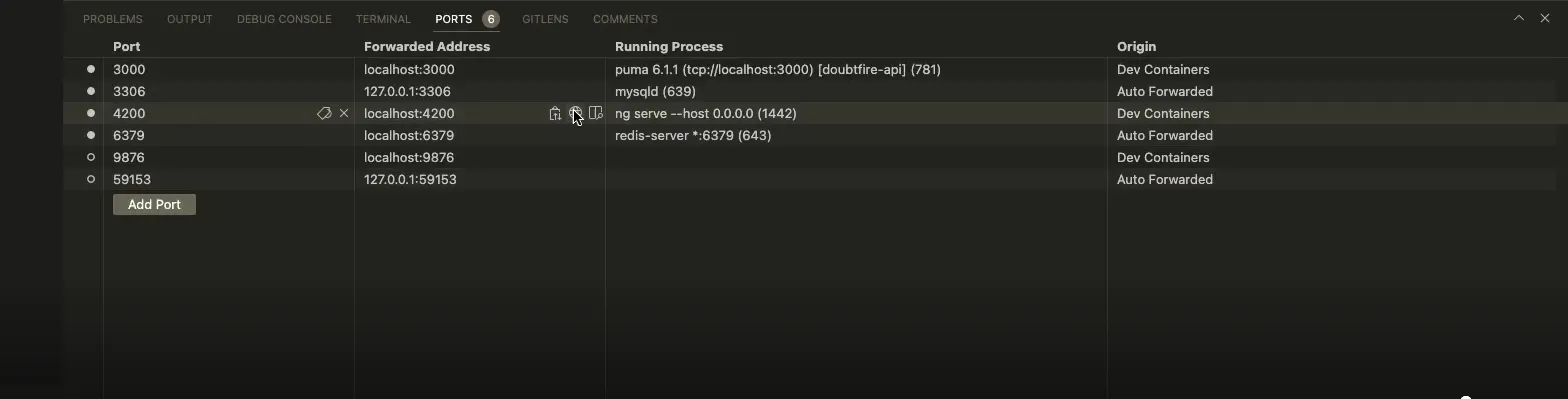Click the hollow status dot of port 9876

click(x=91, y=157)
